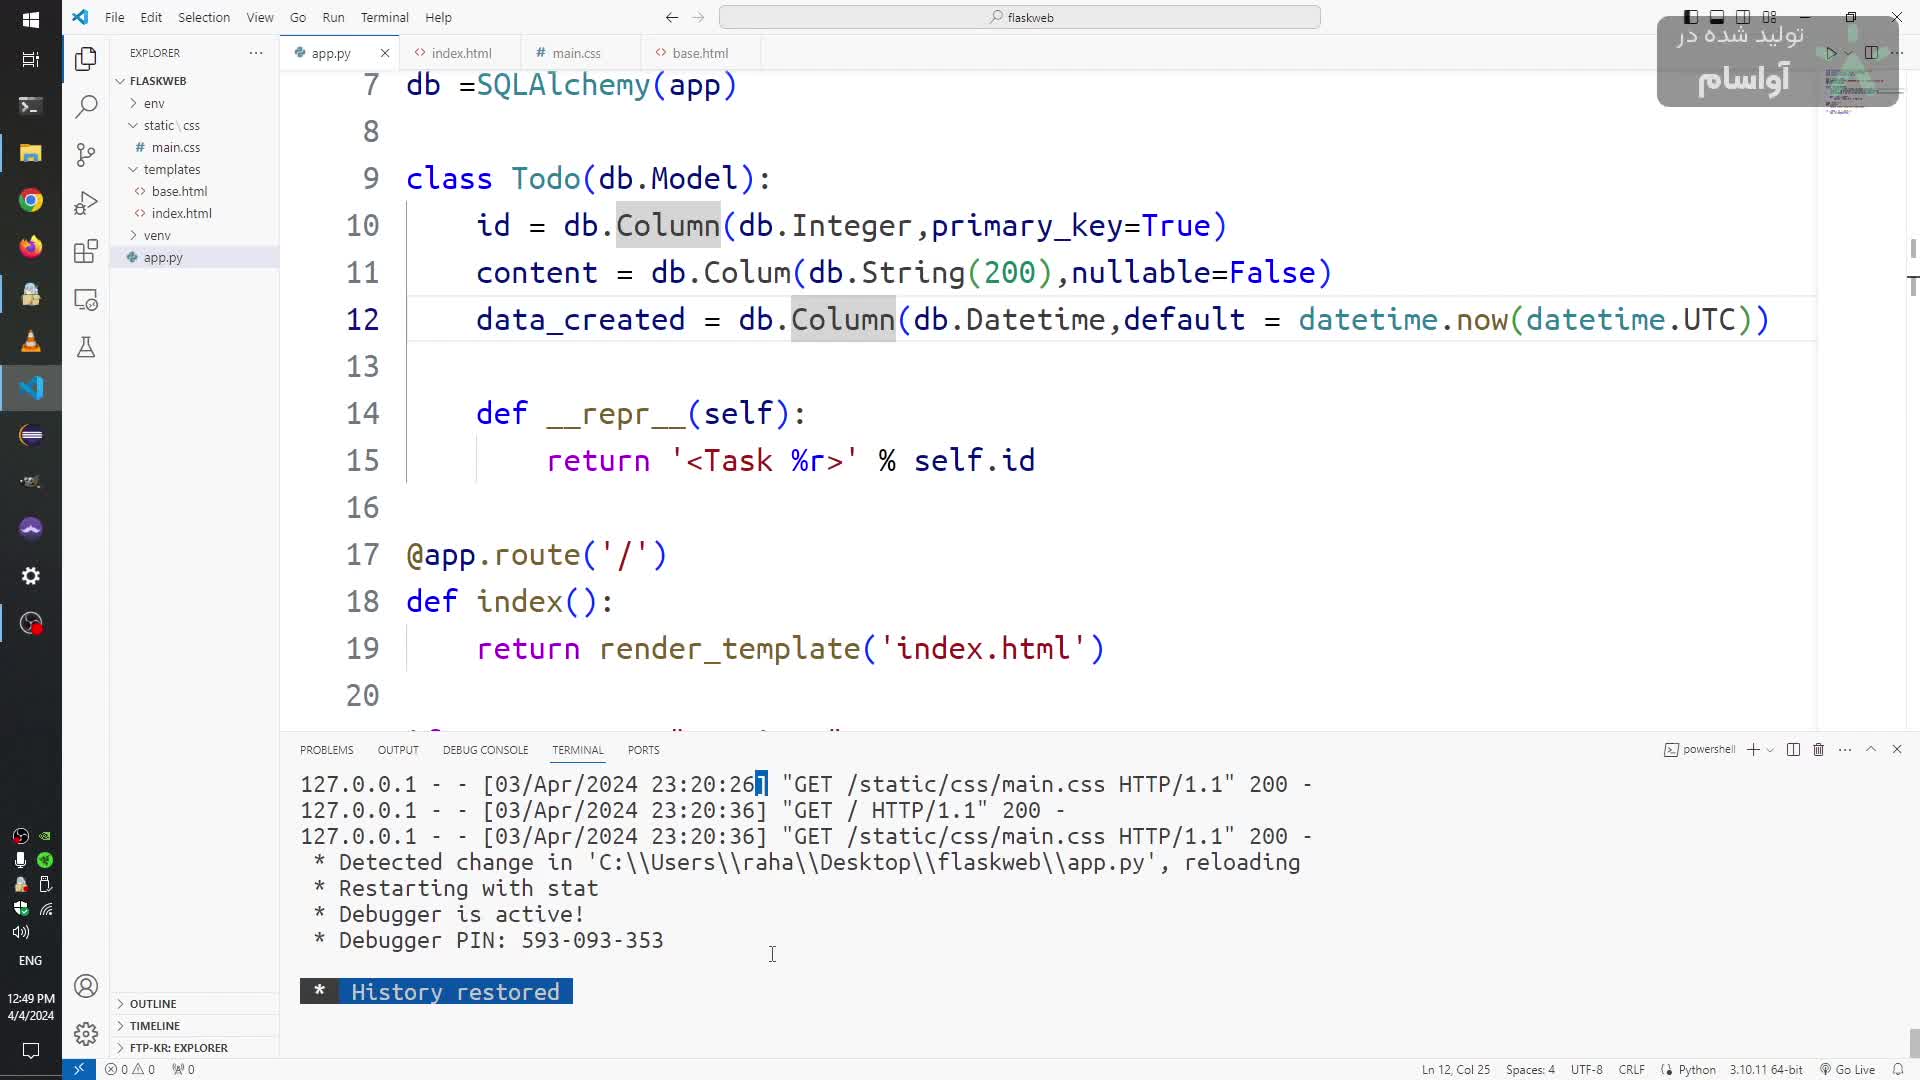This screenshot has height=1080, width=1920.
Task: Open new terminal profile dropdown arrow
Action: pos(1770,750)
